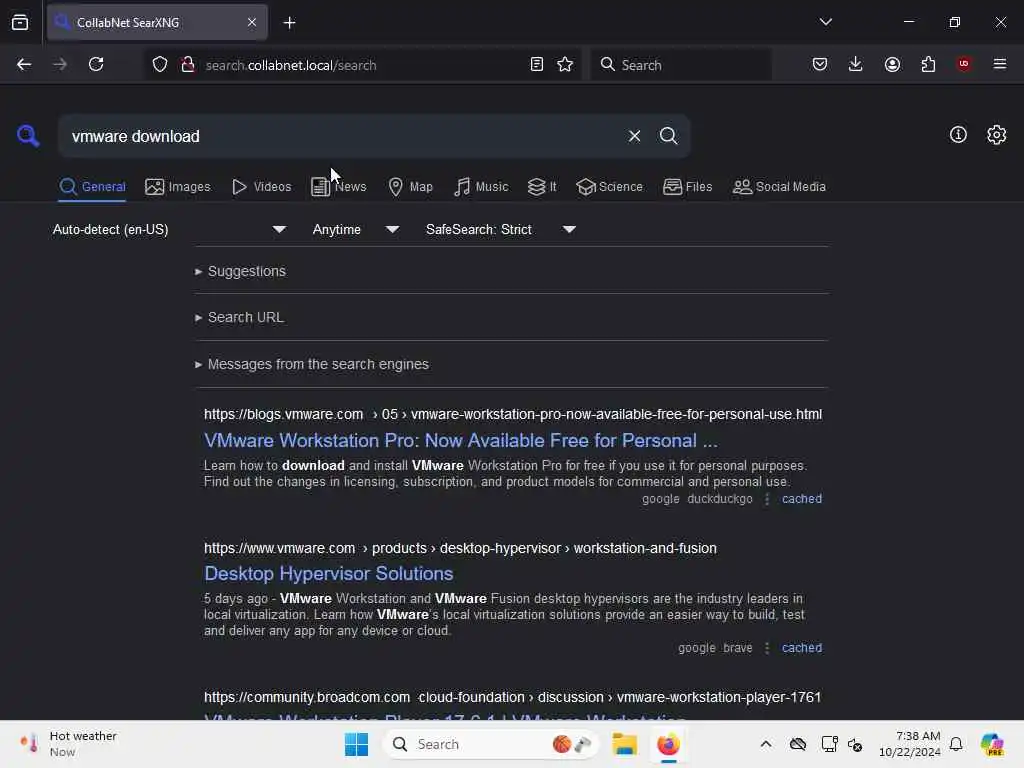
Task: Open cached link for Desktop Hypervisor result
Action: point(801,648)
